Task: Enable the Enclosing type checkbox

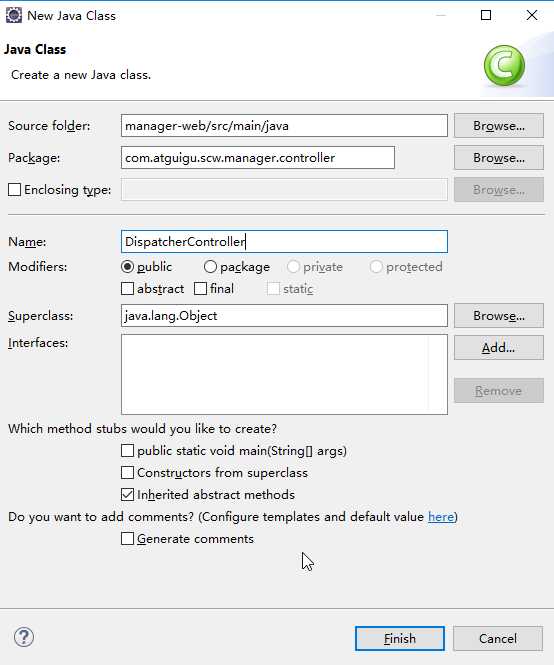Action: pyautogui.click(x=14, y=190)
